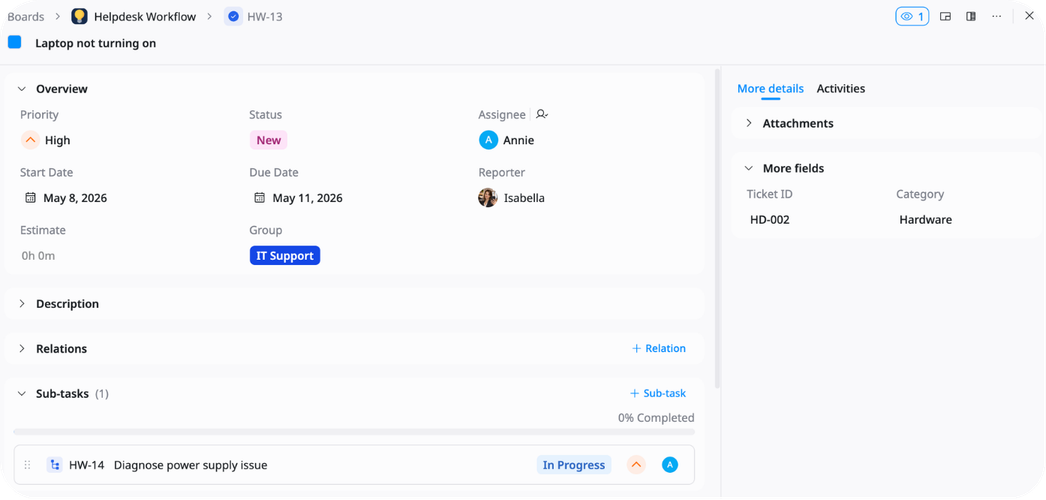This screenshot has width=1046, height=500.
Task: Click the High priority arrow icon in Overview
Action: [x=30, y=140]
